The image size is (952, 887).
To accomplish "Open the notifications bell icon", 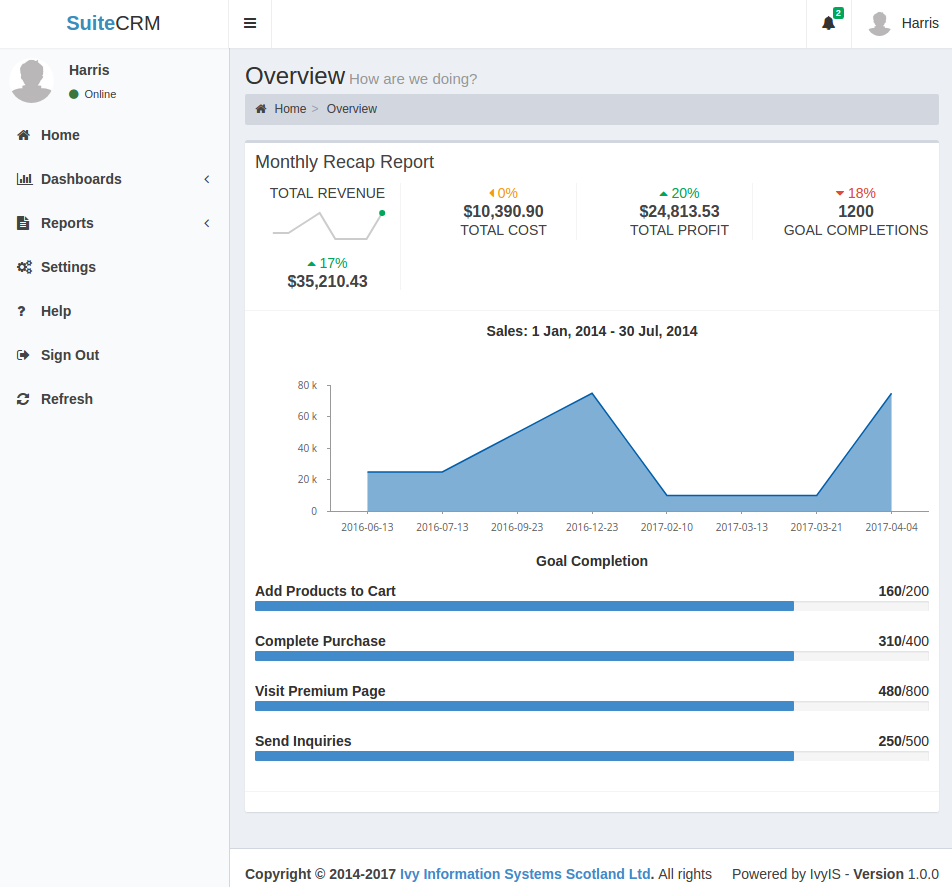I will coord(828,24).
